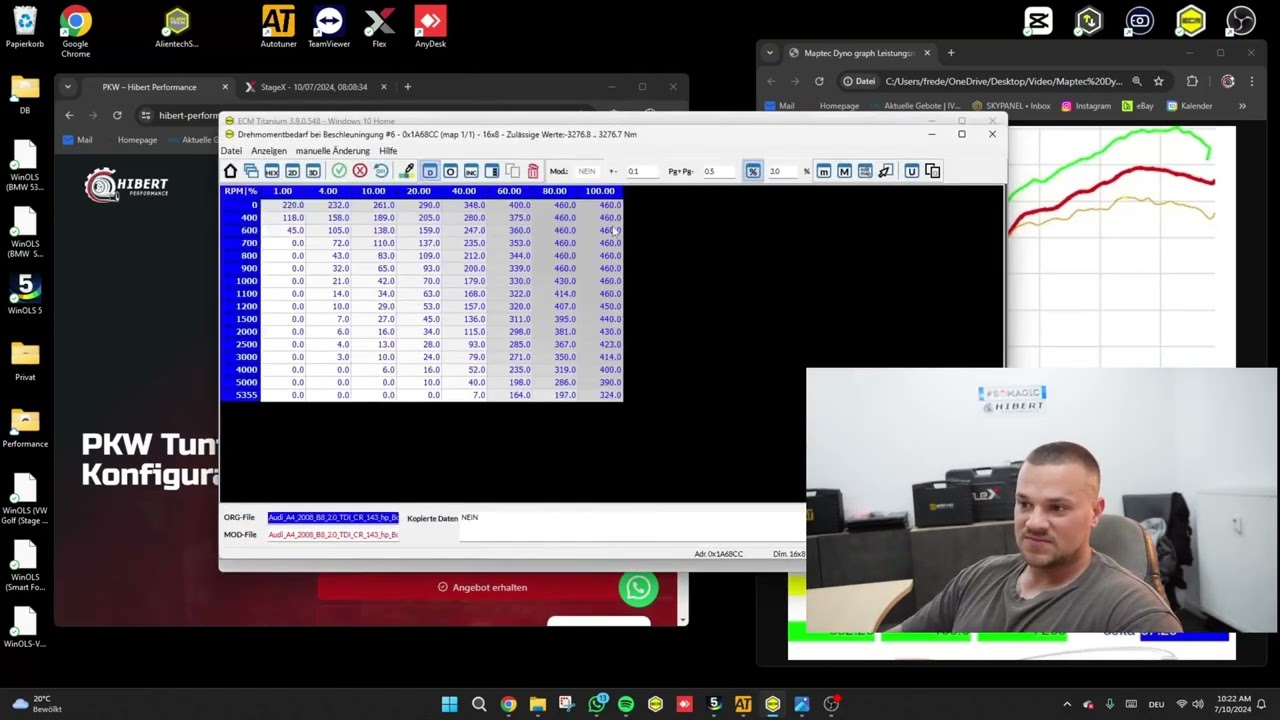Click the U toolbar icon
1280x720 pixels.
coord(911,171)
